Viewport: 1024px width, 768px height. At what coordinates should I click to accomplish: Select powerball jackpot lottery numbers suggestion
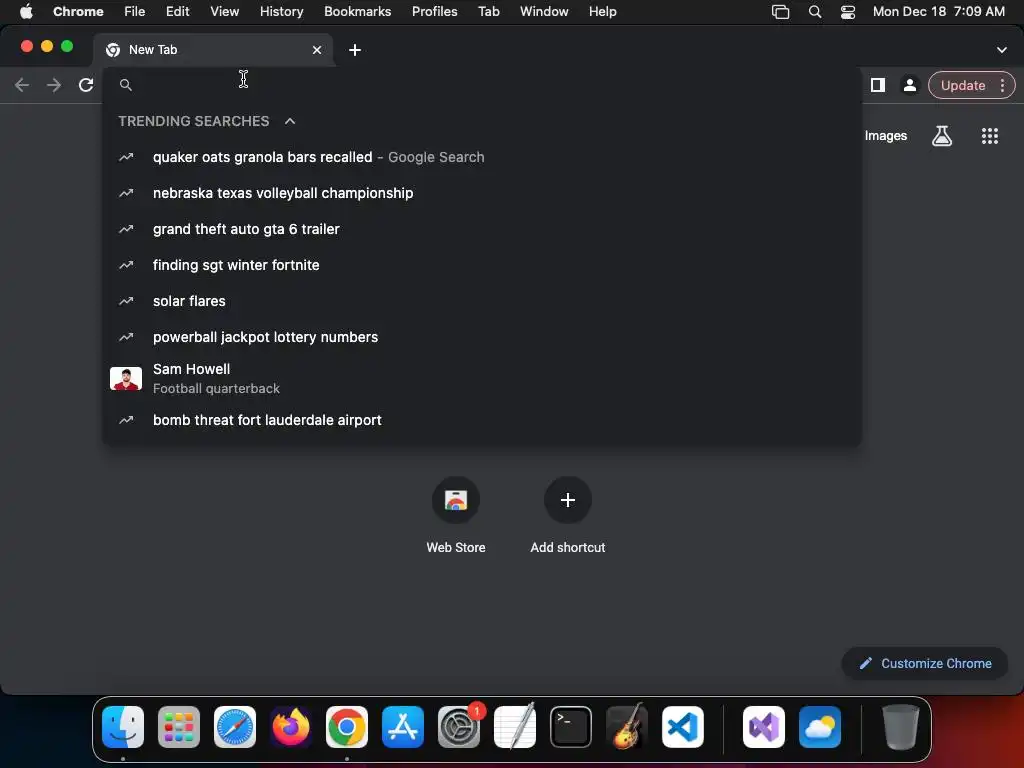(482, 337)
